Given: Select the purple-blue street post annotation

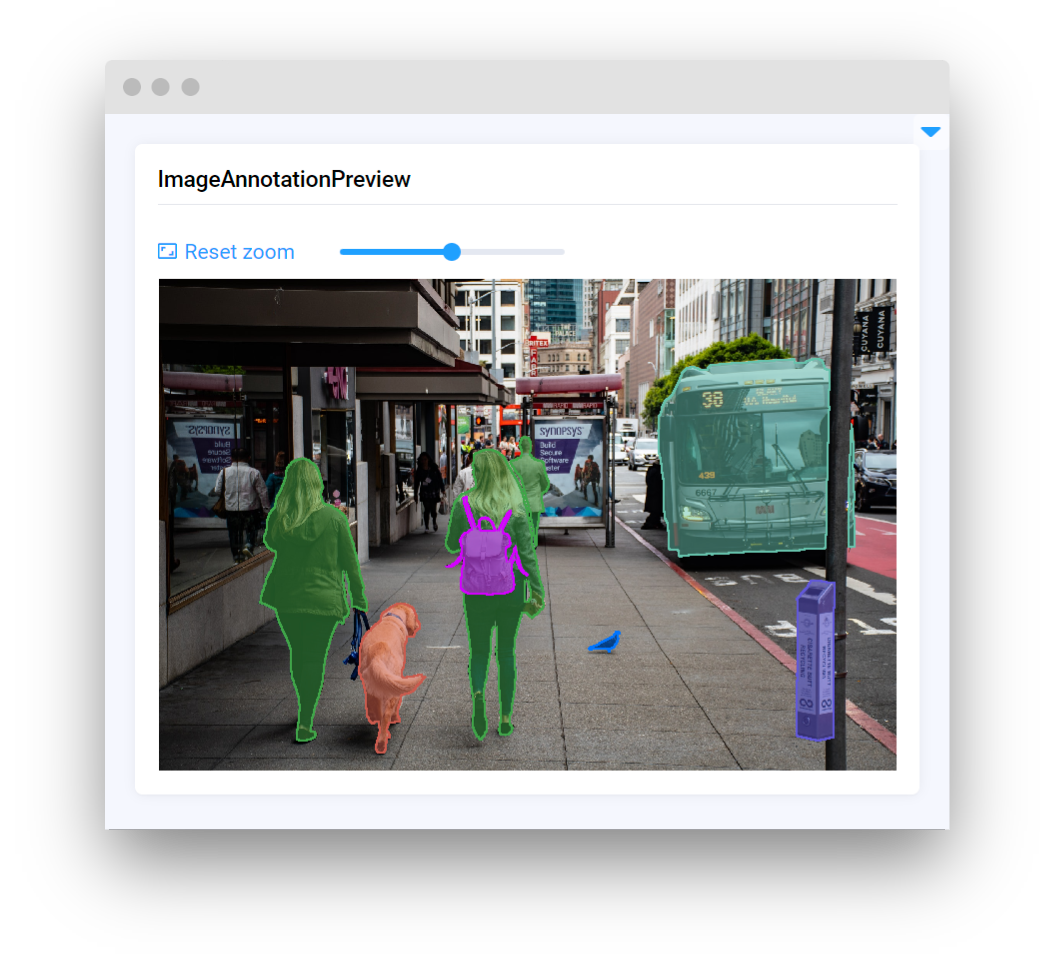Looking at the screenshot, I should click(x=815, y=660).
